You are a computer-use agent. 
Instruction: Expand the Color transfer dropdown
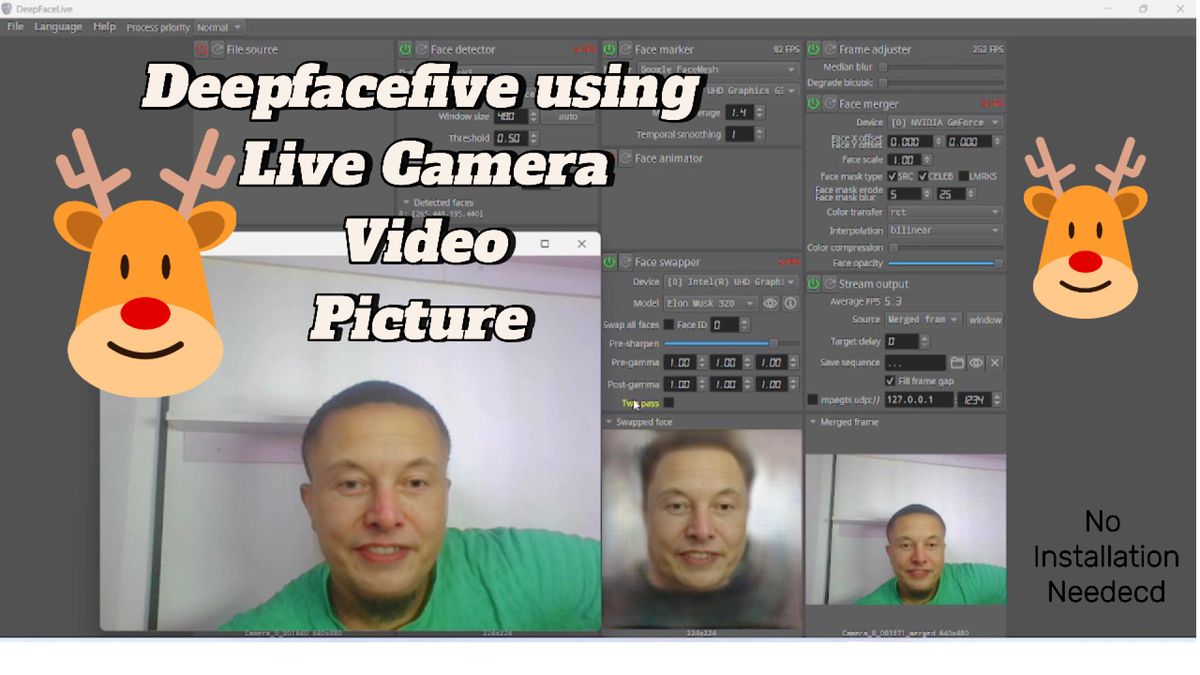[944, 212]
